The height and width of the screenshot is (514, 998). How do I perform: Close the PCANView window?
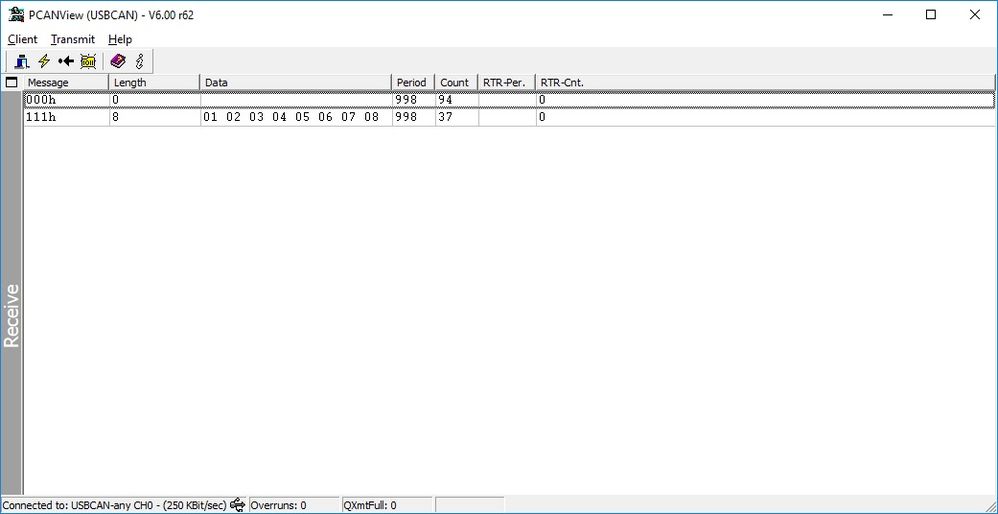(x=974, y=15)
